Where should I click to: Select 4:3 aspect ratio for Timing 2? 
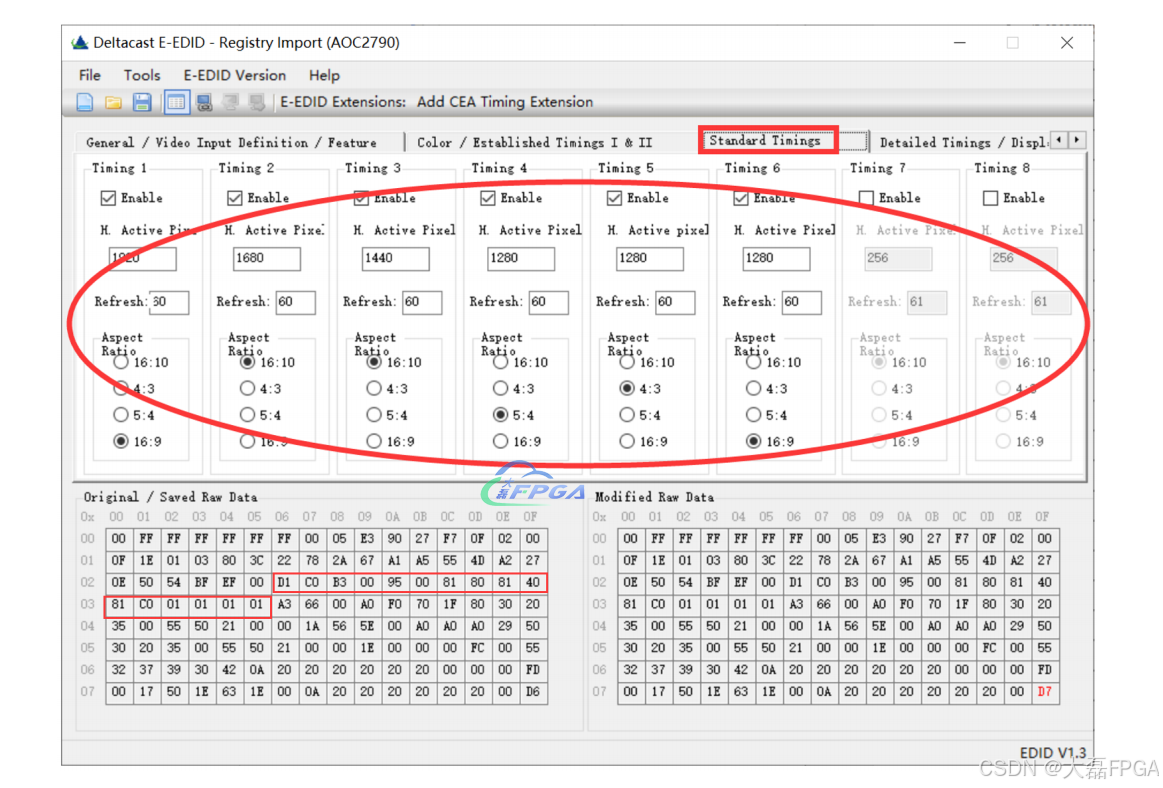(248, 389)
